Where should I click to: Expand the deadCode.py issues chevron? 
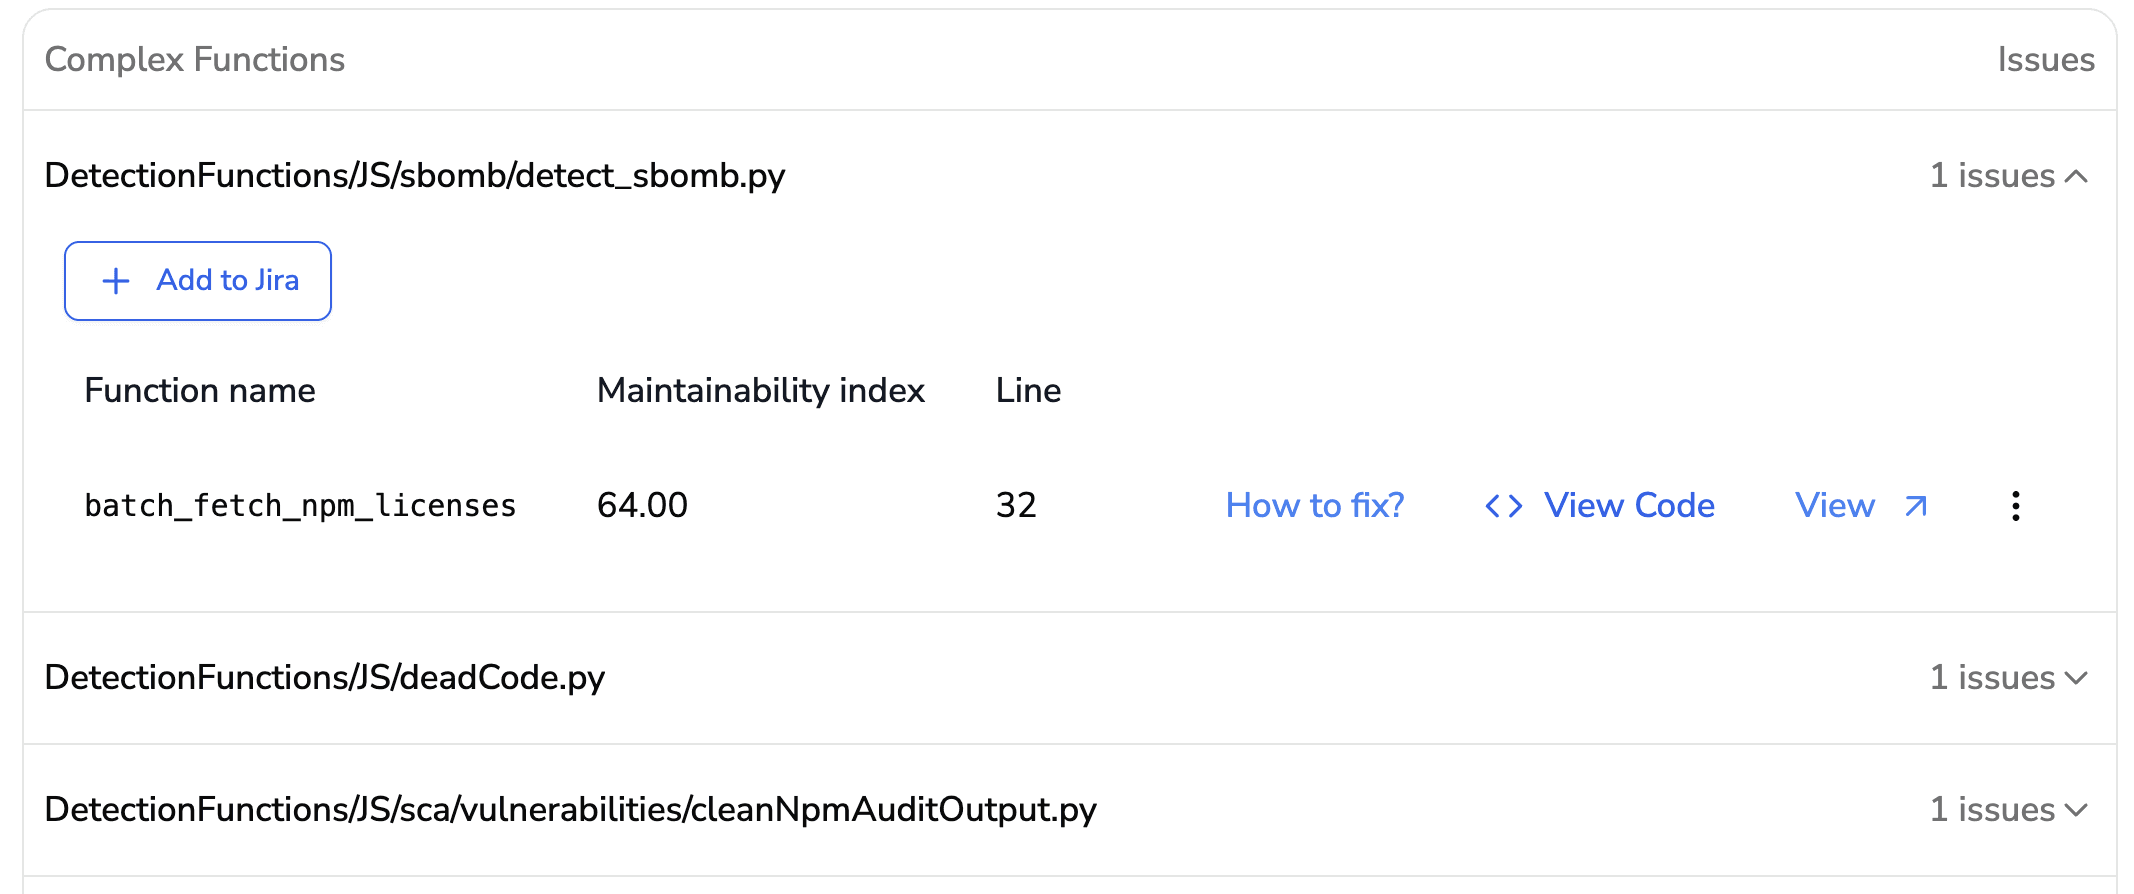tap(2077, 678)
